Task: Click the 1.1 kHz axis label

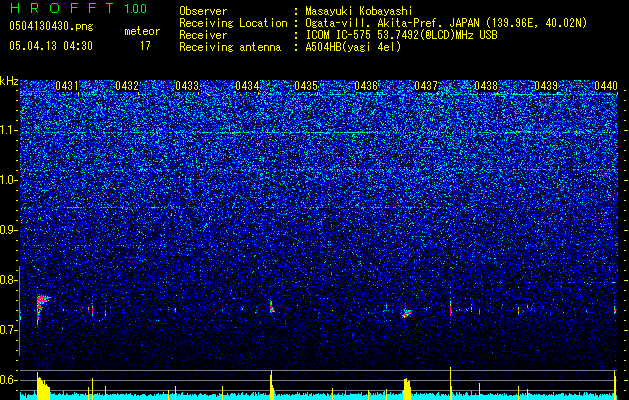Action: [x=8, y=130]
